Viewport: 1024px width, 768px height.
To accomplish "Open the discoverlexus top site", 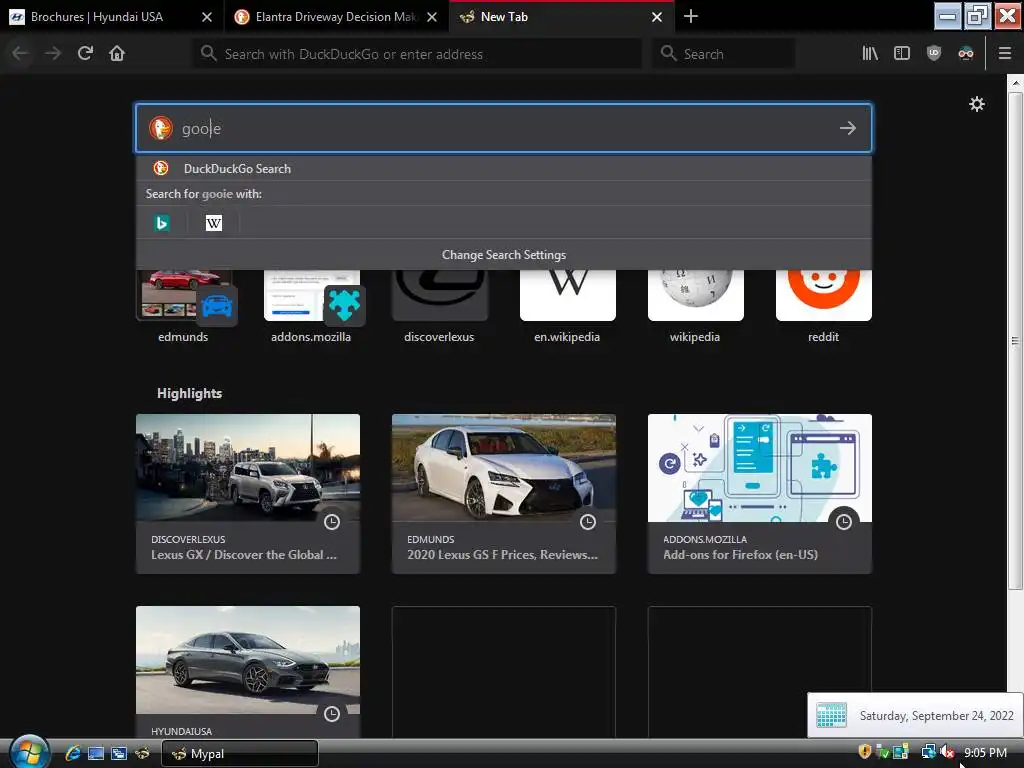I will click(x=439, y=306).
